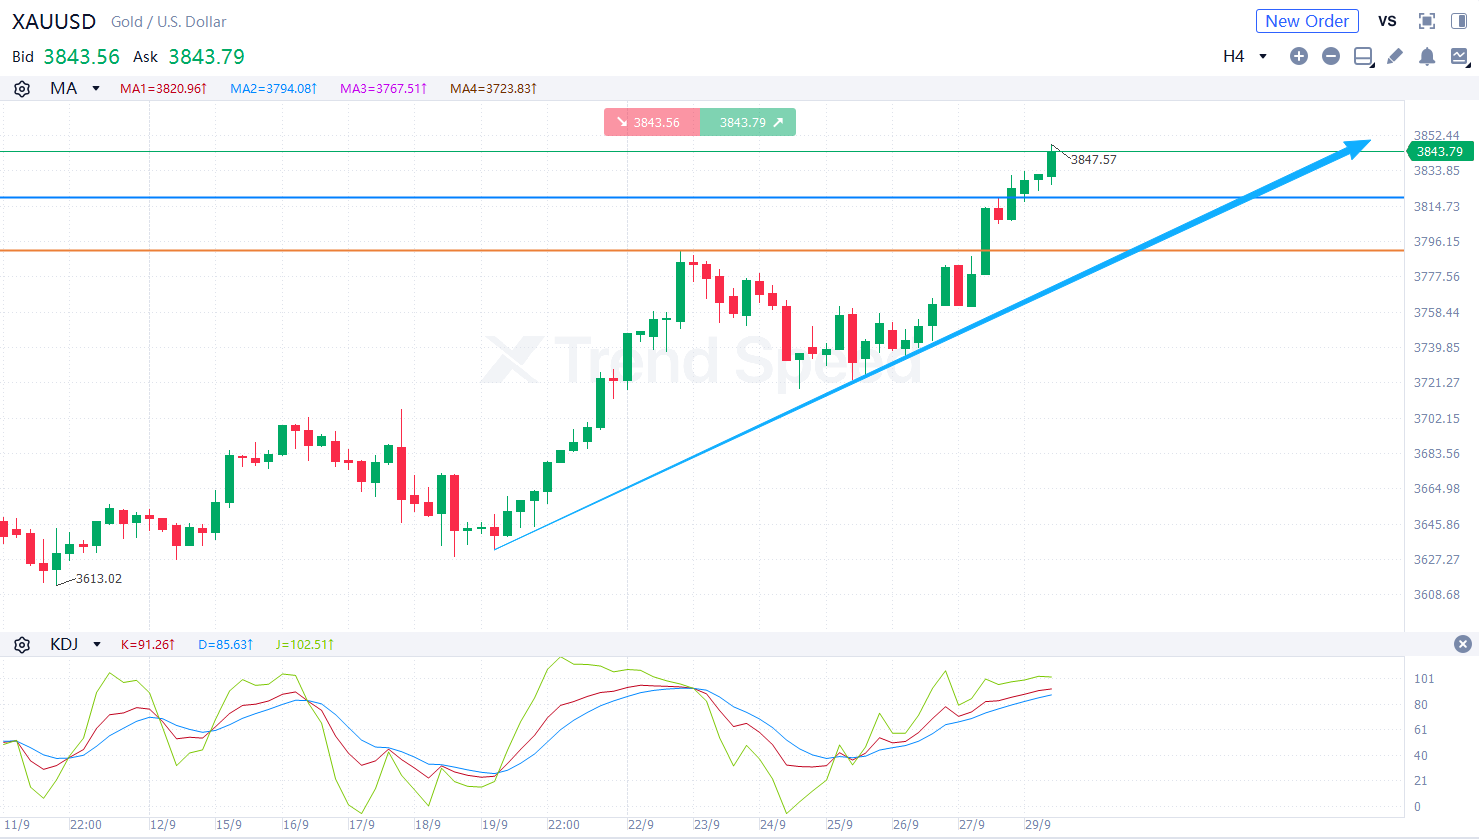
Task: Close the KDJ indicator panel
Action: 1462,644
